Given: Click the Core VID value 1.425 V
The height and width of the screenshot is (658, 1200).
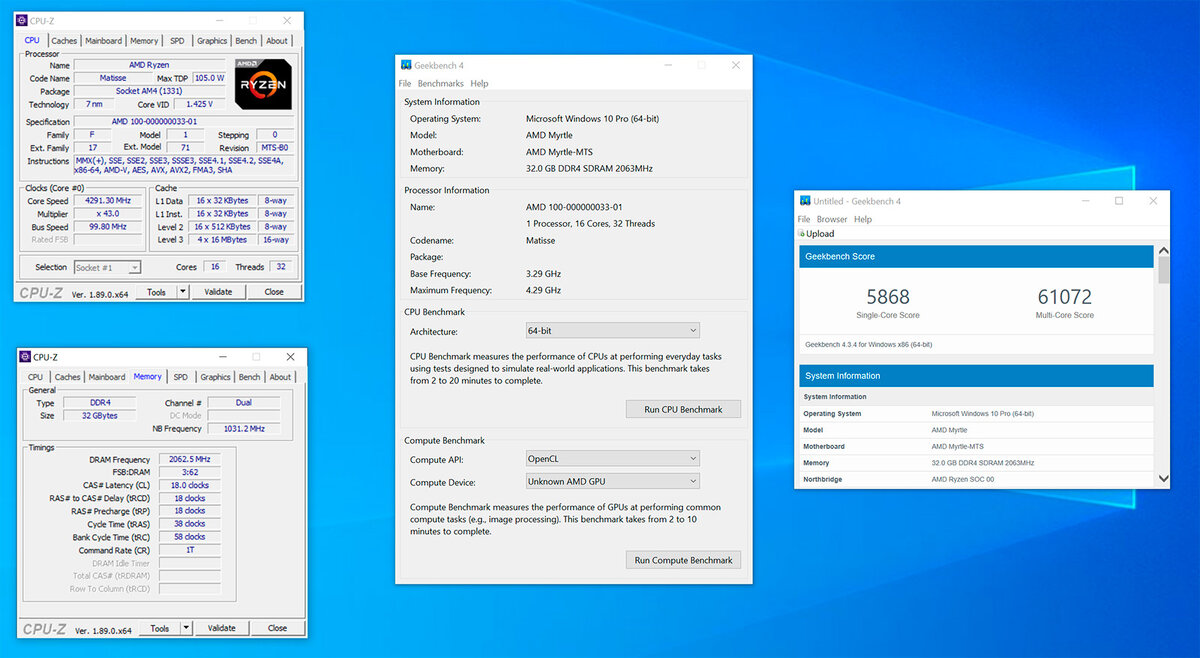Looking at the screenshot, I should [x=200, y=104].
